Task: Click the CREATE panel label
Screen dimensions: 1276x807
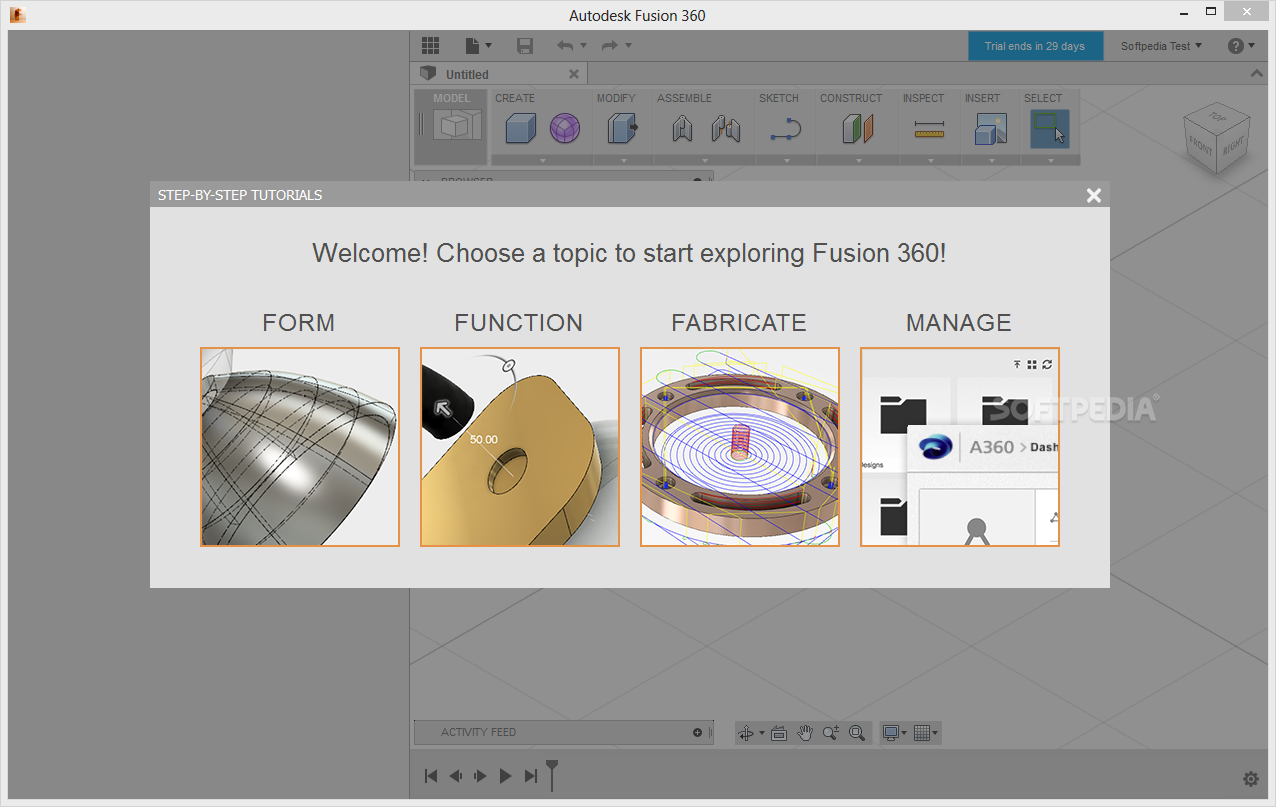Action: (x=515, y=98)
